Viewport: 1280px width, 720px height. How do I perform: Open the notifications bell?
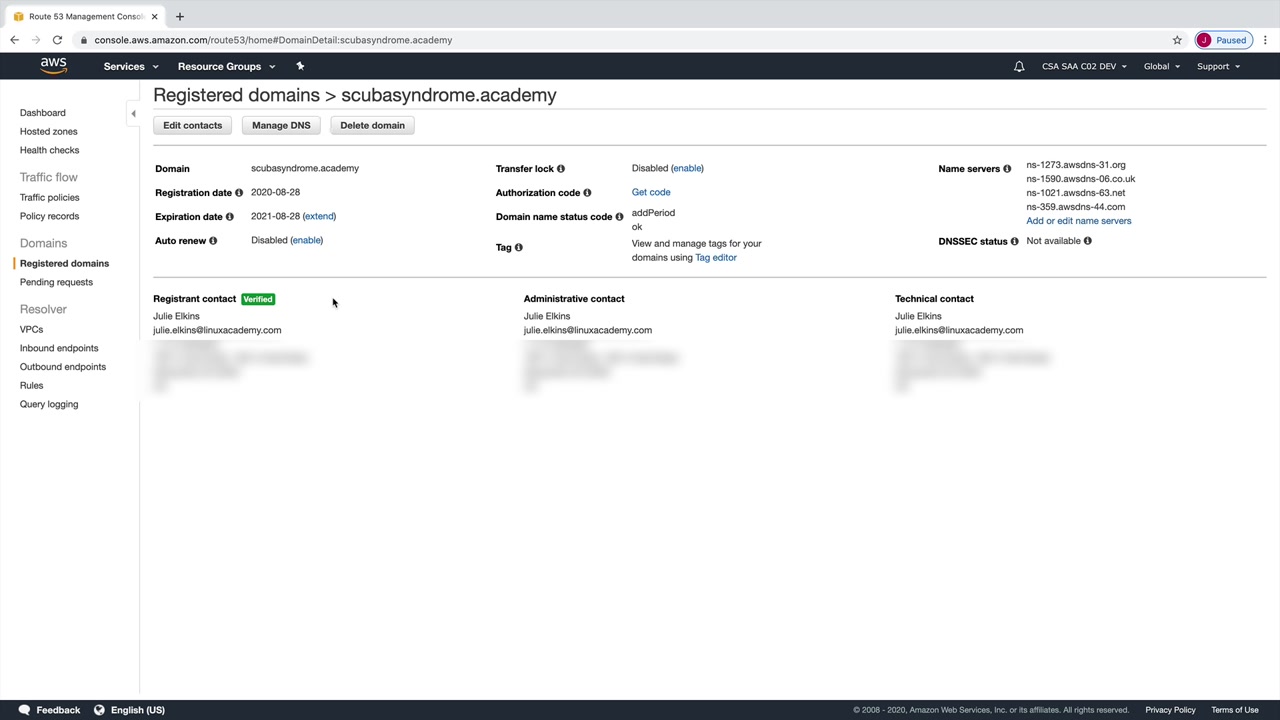pyautogui.click(x=1019, y=67)
